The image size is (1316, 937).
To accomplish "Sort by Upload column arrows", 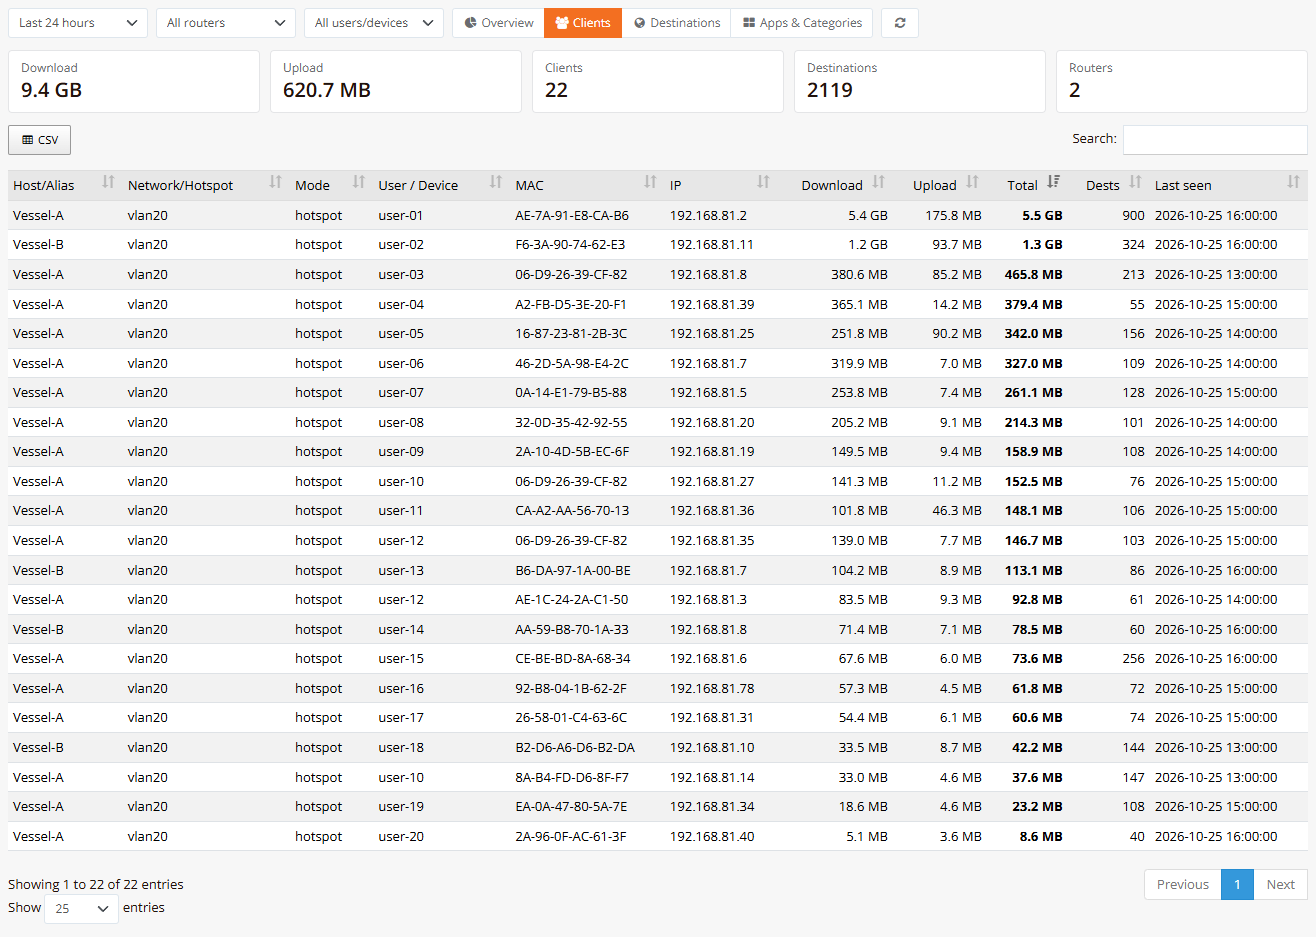I will [973, 182].
